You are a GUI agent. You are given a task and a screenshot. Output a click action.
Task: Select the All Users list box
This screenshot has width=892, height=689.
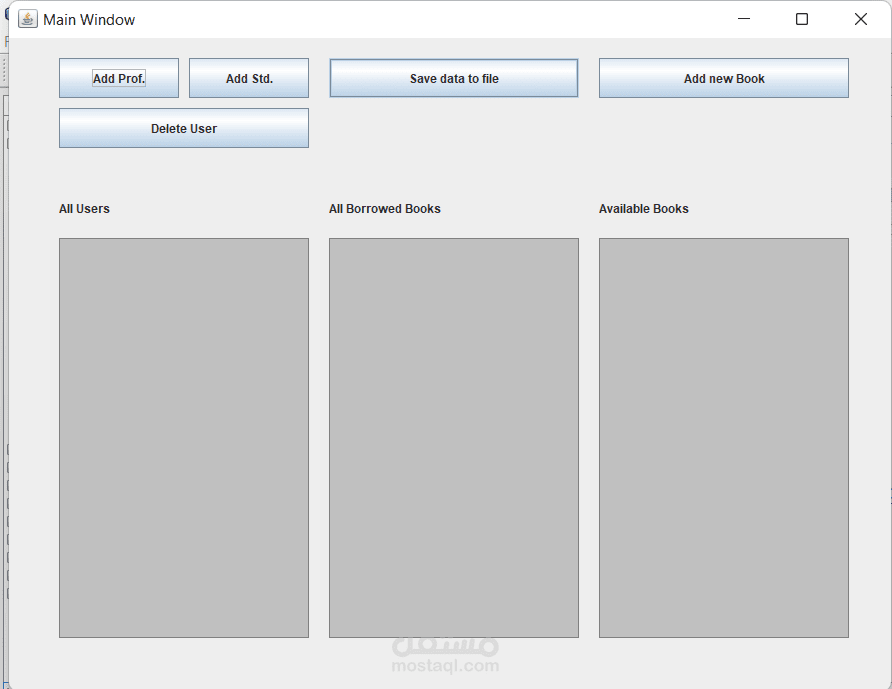[x=184, y=438]
